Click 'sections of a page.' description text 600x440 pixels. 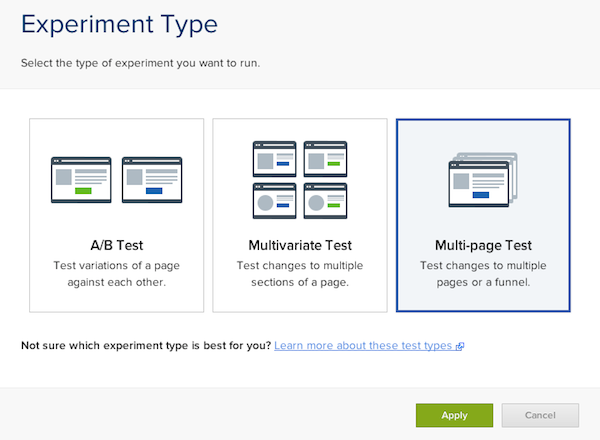point(300,282)
